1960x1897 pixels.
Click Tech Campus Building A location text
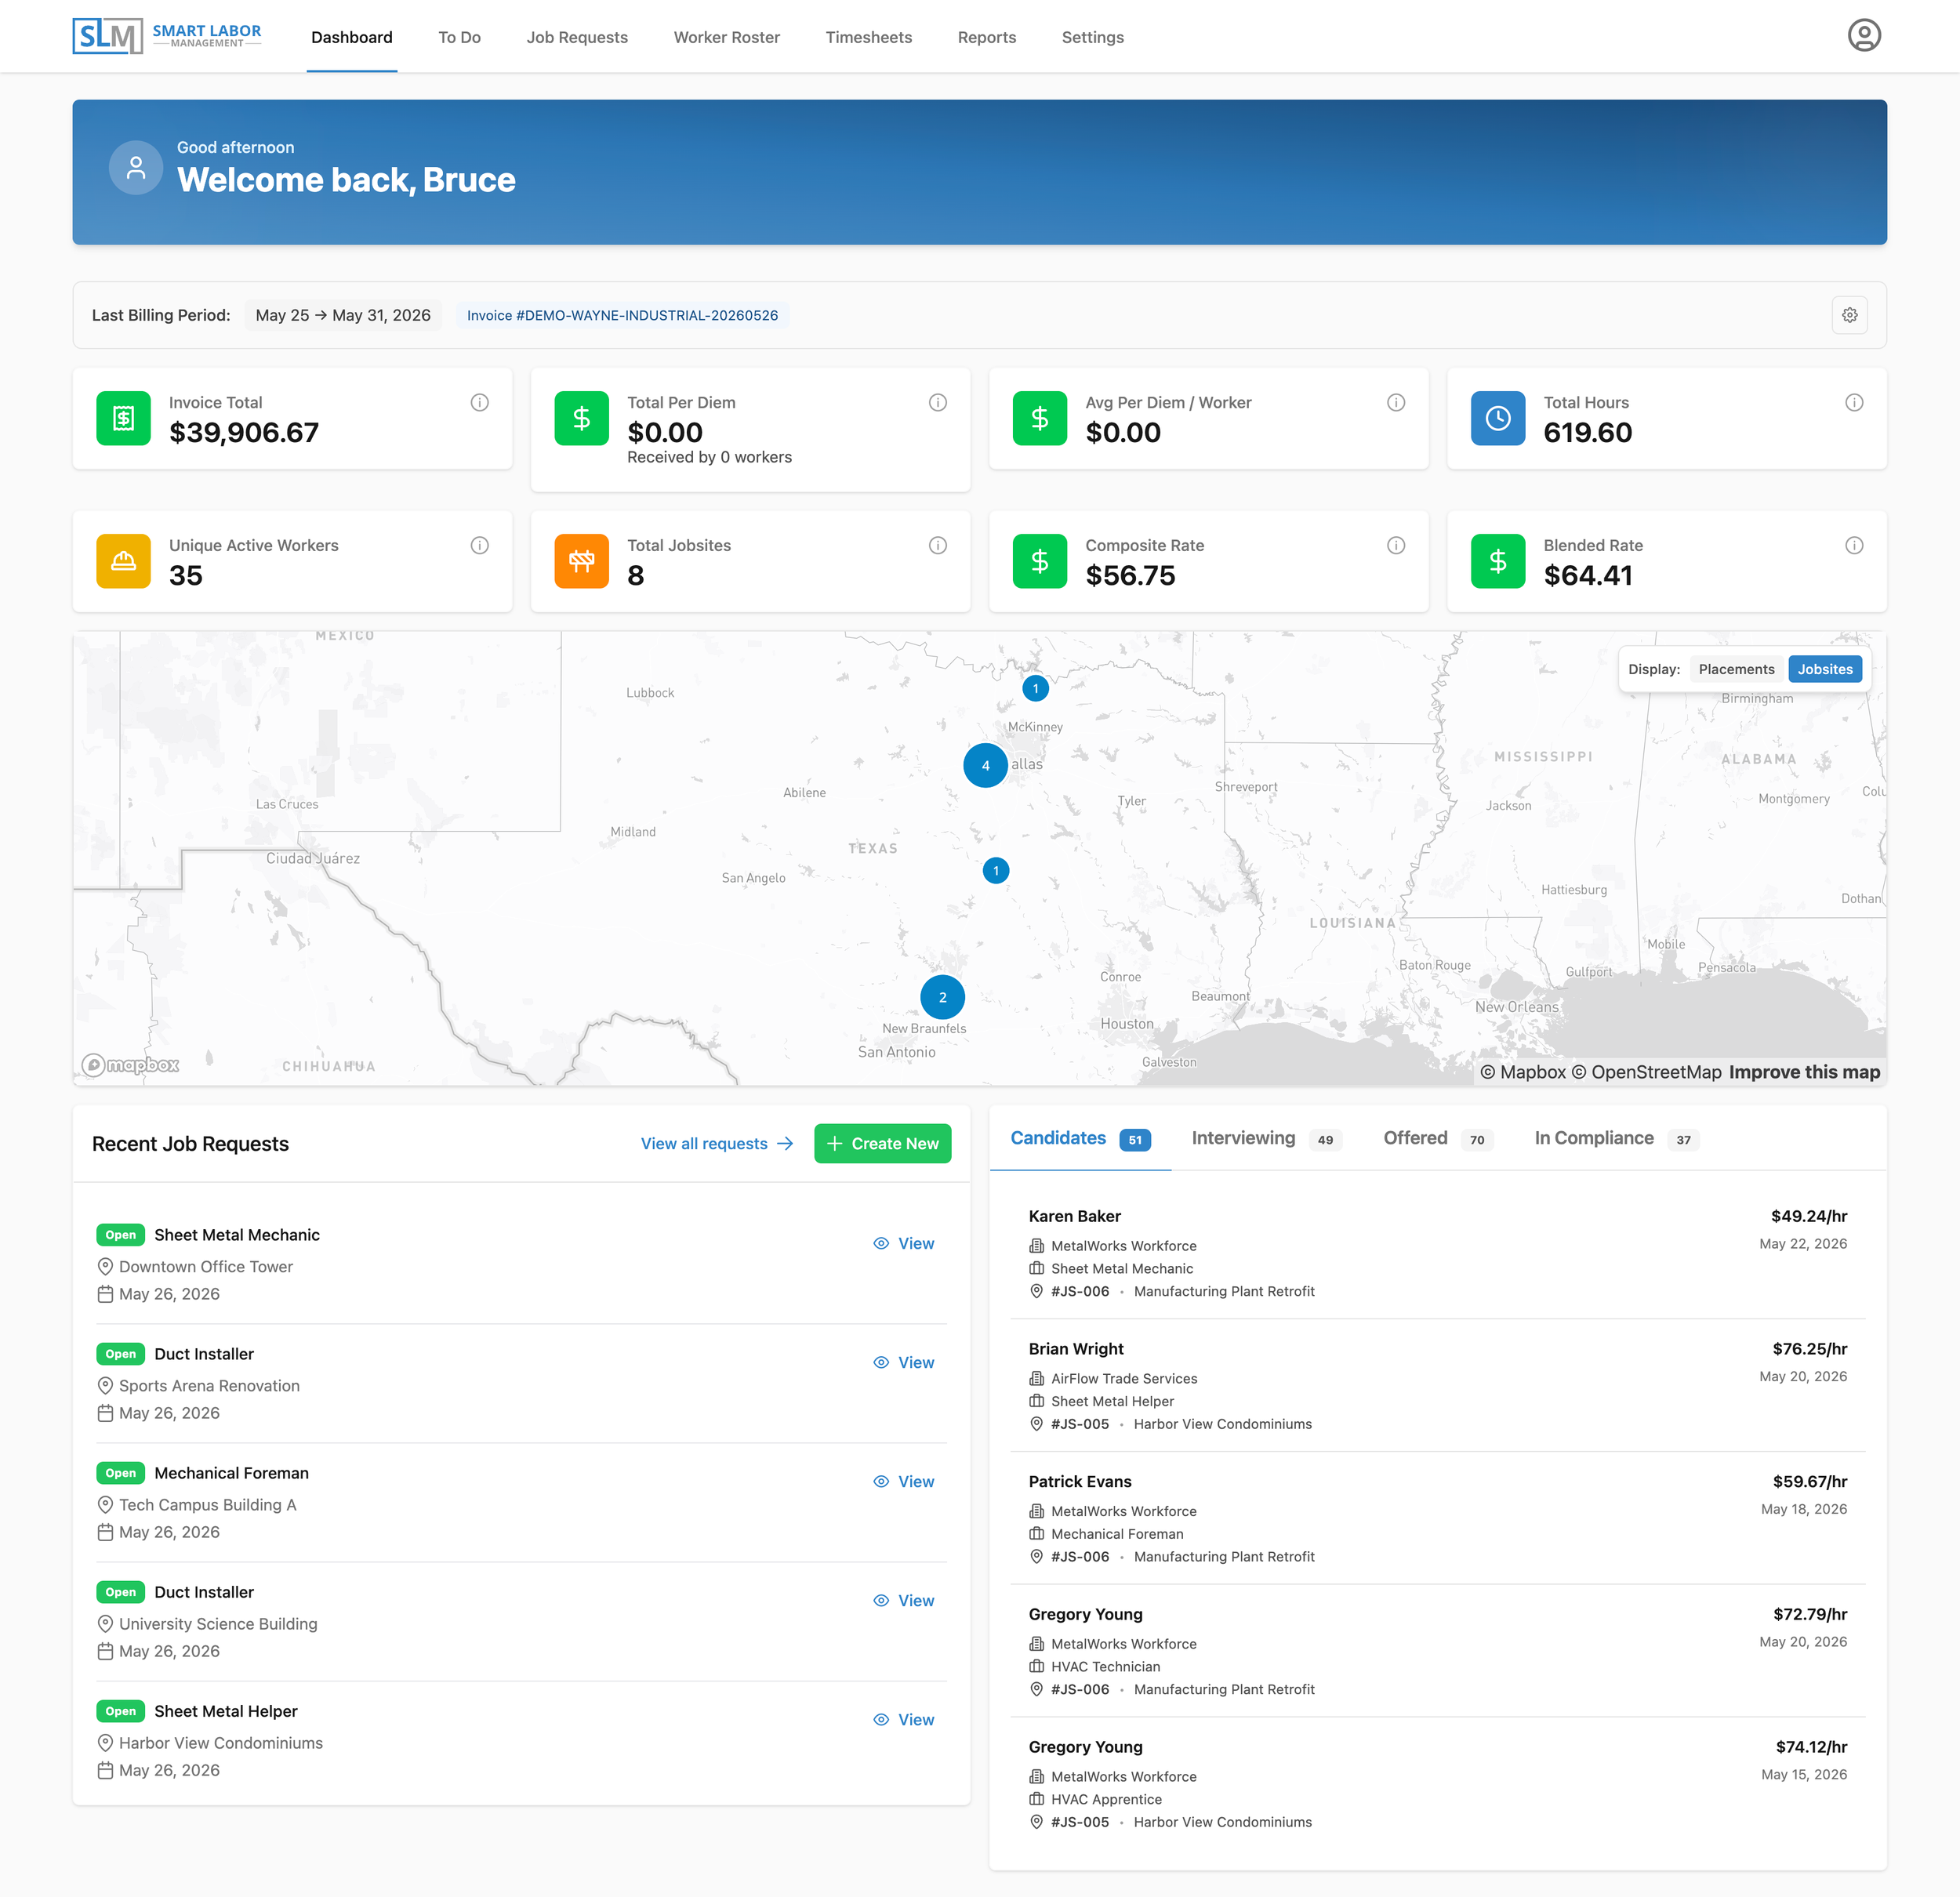point(208,1504)
